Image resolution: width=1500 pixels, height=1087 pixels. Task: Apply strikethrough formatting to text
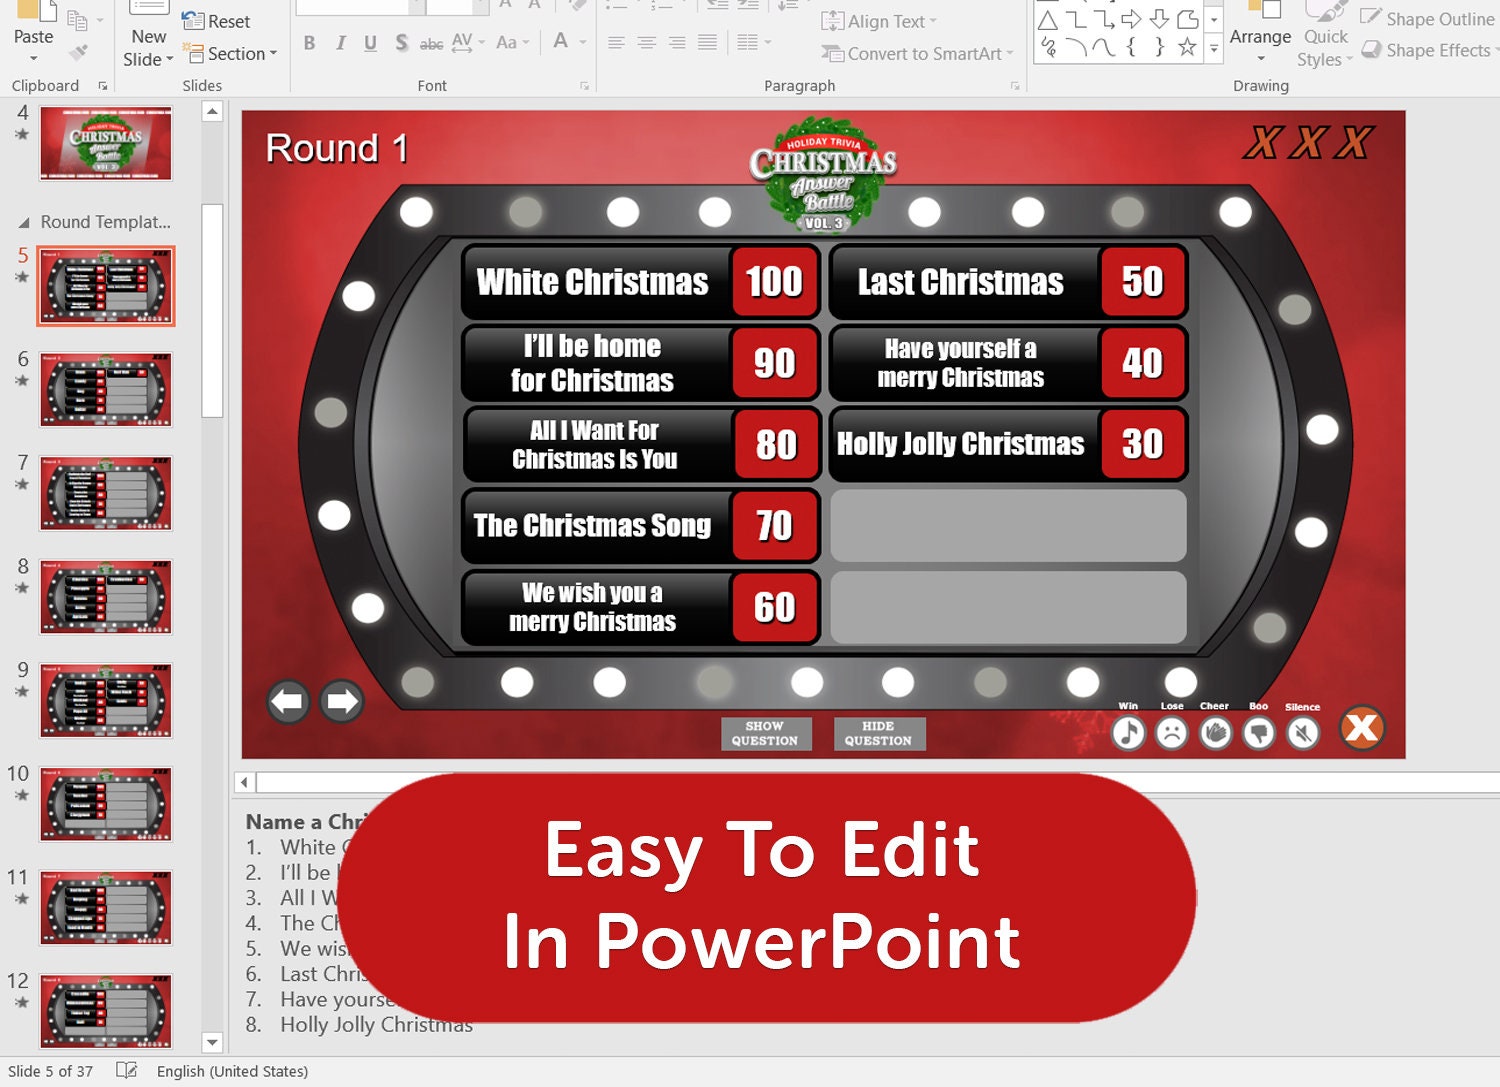coord(432,44)
